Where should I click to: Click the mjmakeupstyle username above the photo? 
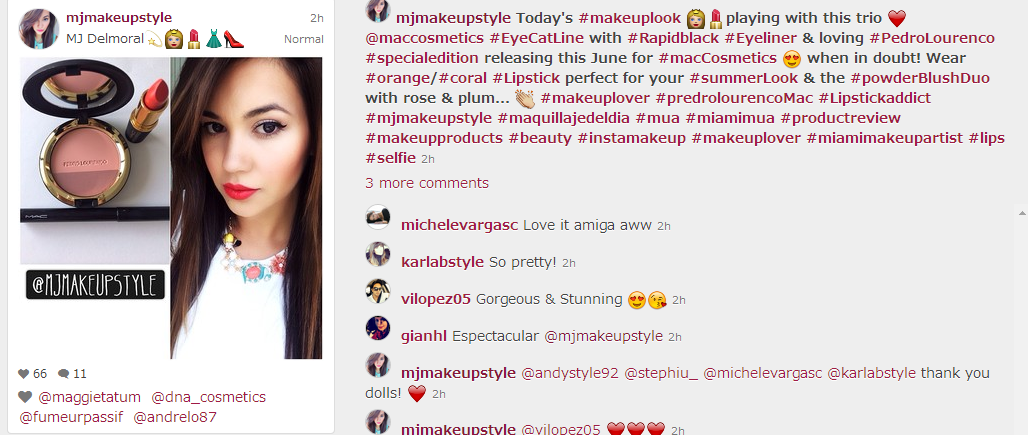(x=119, y=18)
